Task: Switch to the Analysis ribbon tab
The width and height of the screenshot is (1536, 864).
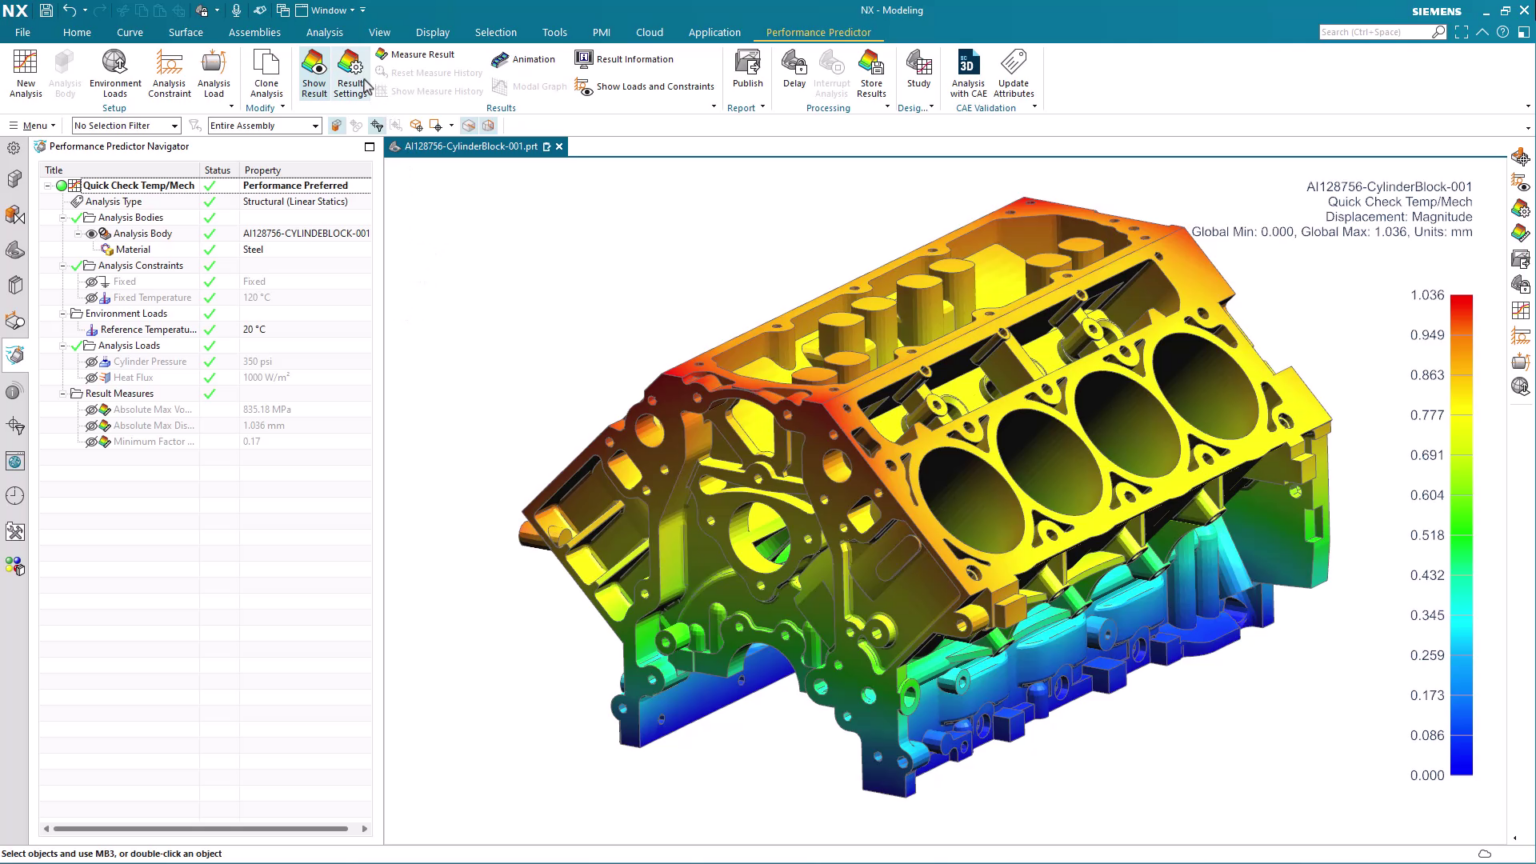Action: pyautogui.click(x=324, y=32)
